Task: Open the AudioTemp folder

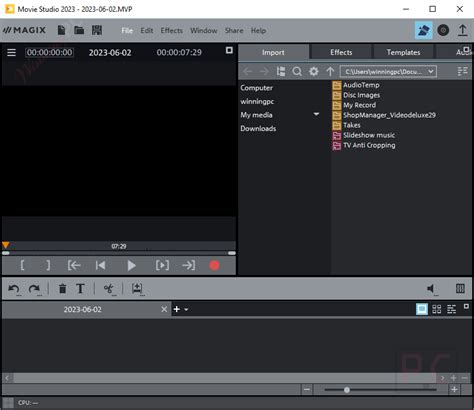Action: click(356, 85)
